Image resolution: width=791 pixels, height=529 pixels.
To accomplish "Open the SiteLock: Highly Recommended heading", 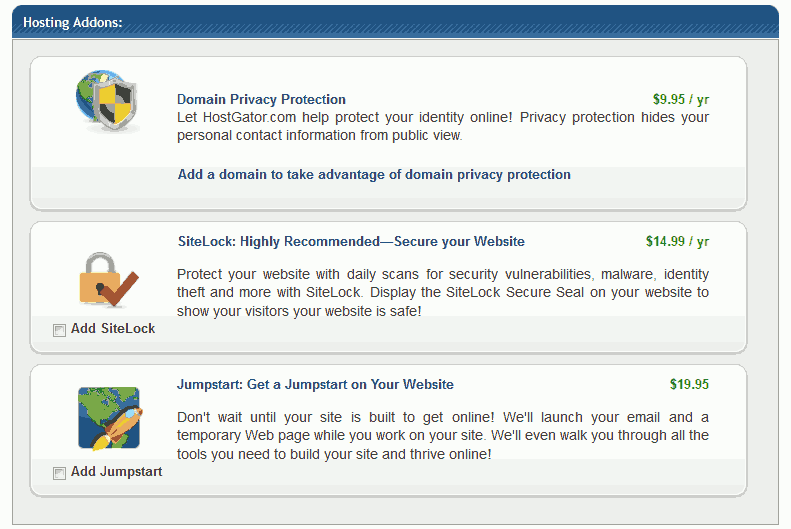I will tap(351, 242).
